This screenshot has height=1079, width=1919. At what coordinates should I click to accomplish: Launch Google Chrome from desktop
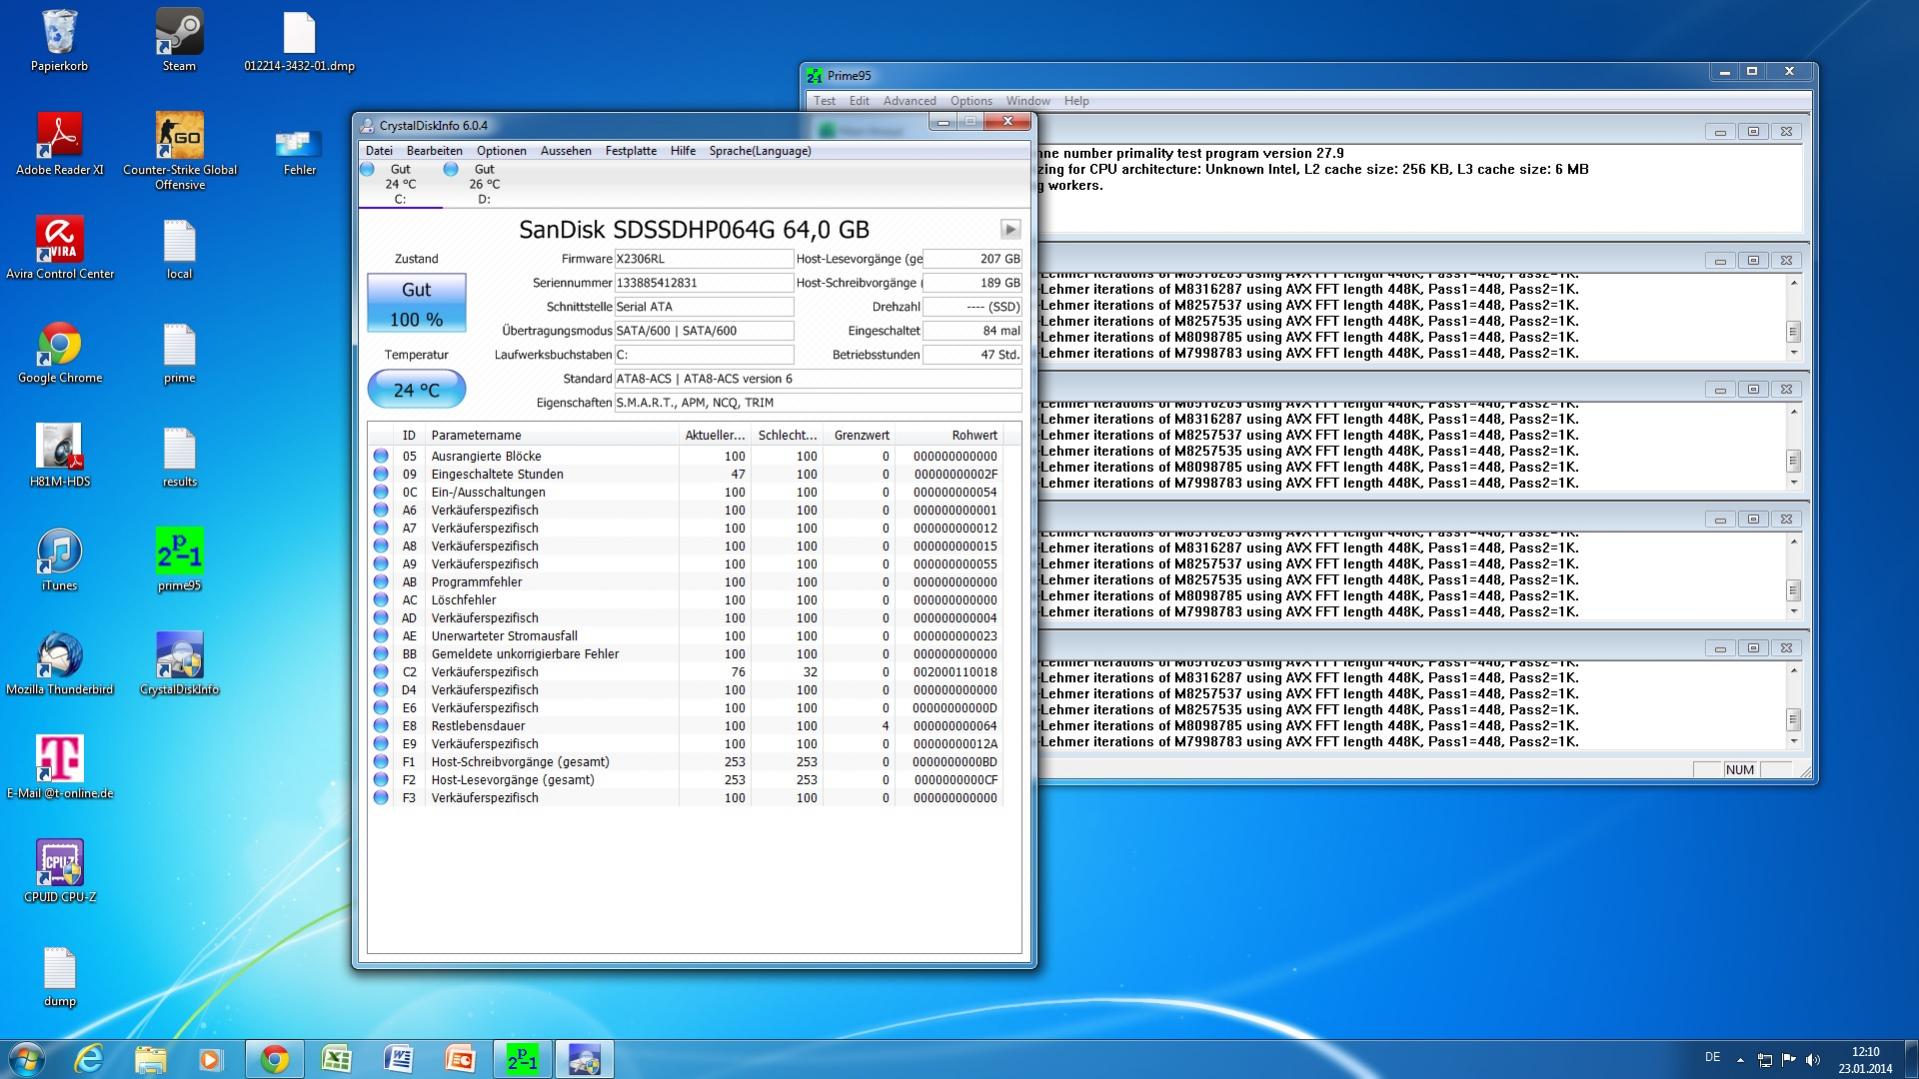(60, 352)
